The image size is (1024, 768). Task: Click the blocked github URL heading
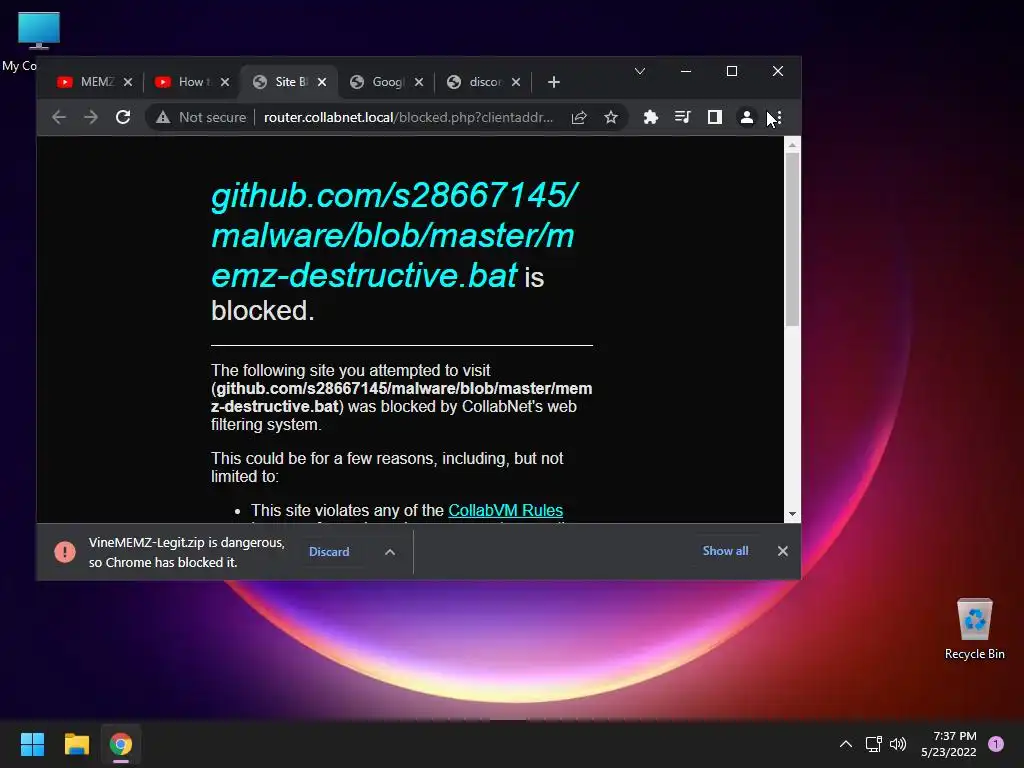pos(394,235)
